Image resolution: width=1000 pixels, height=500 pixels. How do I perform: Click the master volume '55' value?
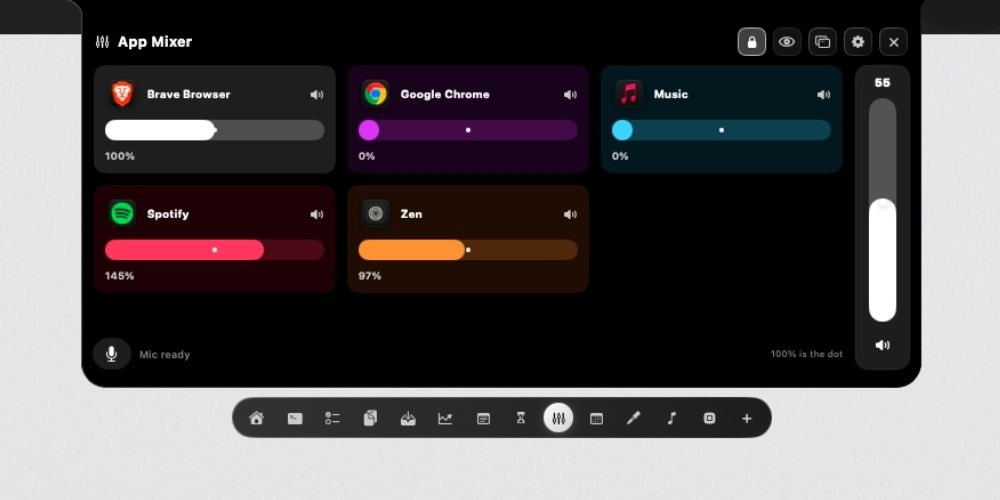click(883, 83)
